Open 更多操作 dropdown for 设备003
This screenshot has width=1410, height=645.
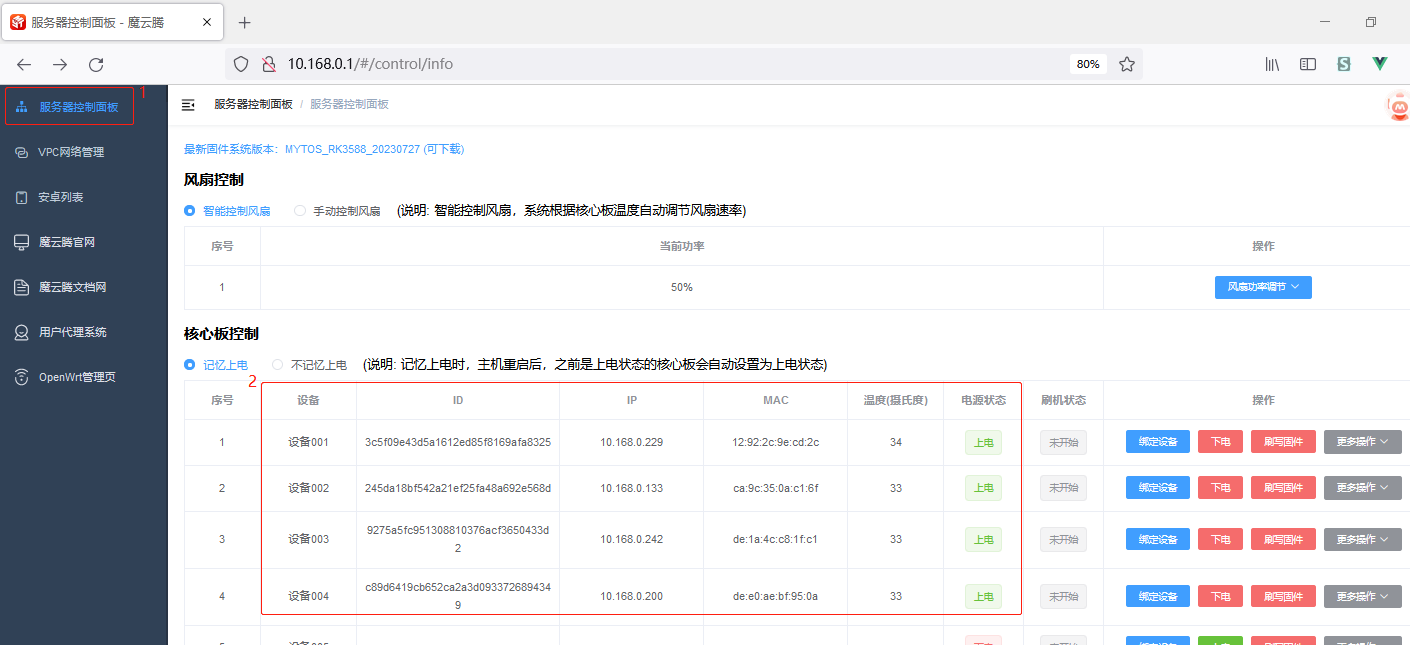[1362, 539]
